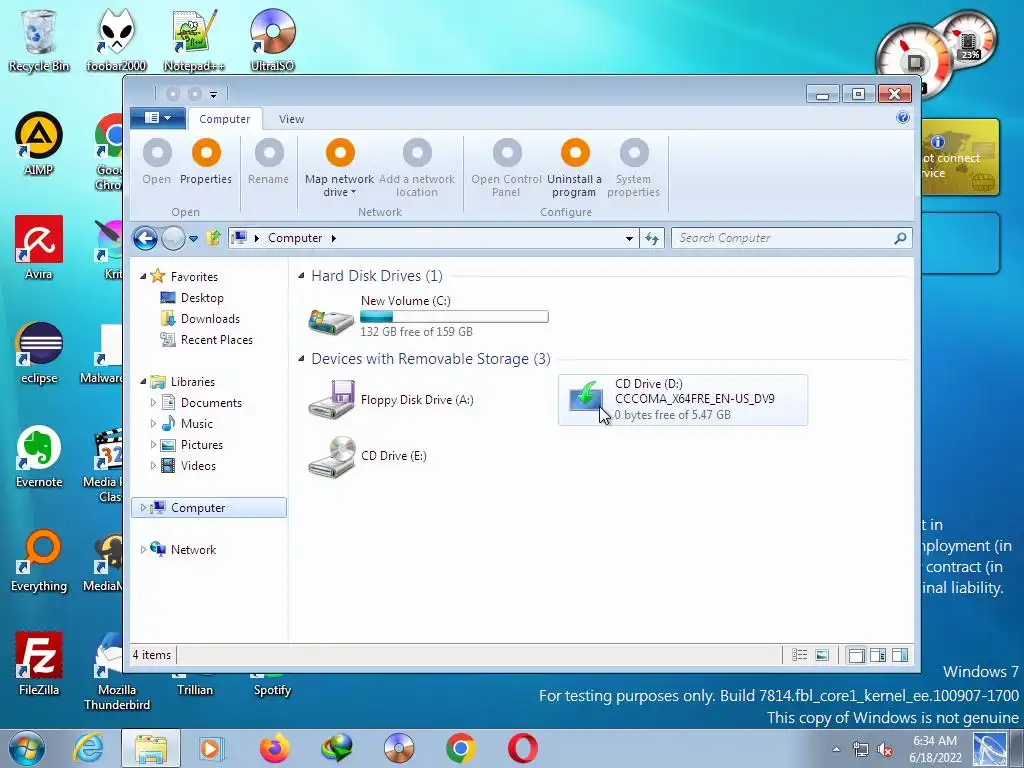
Task: Expand the Computer tree node
Action: click(143, 508)
